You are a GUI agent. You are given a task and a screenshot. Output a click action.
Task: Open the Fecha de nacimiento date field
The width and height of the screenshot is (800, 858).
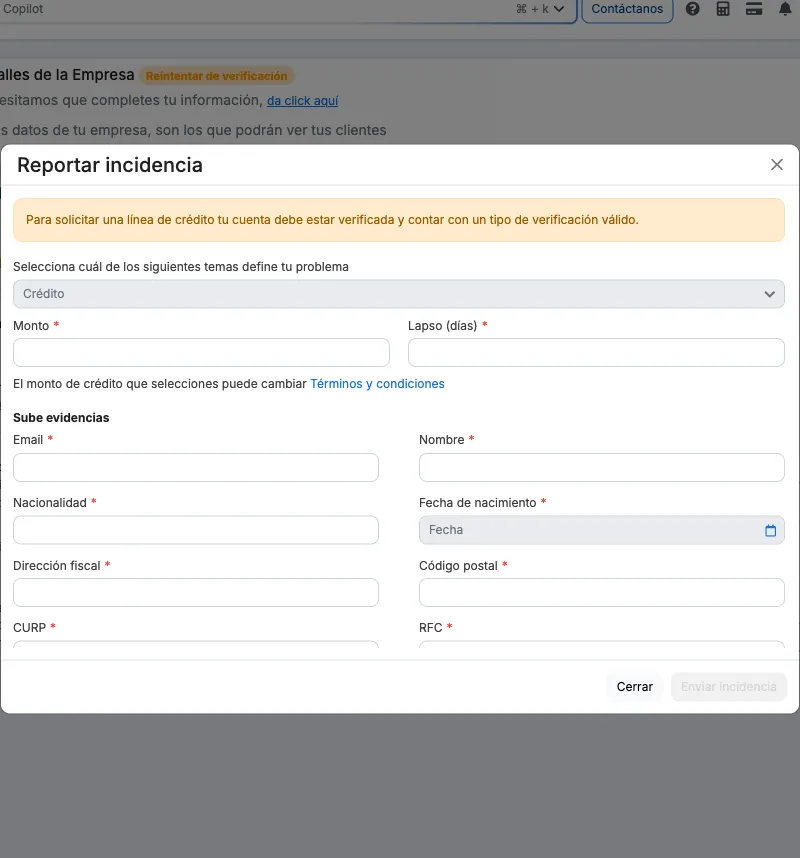pyautogui.click(x=602, y=530)
